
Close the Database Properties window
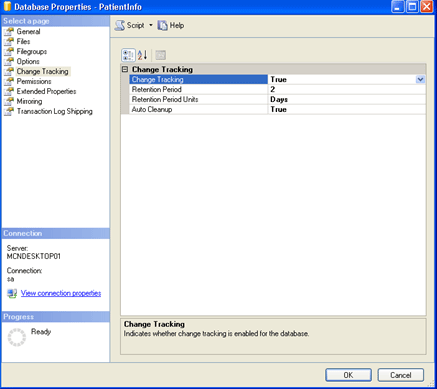(427, 7)
